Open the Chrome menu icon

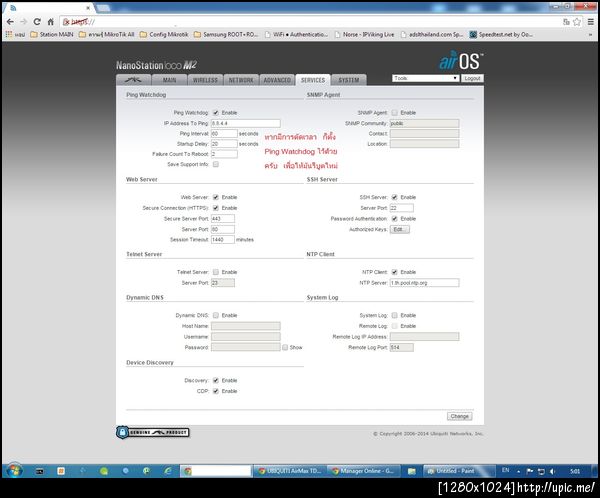(x=591, y=22)
